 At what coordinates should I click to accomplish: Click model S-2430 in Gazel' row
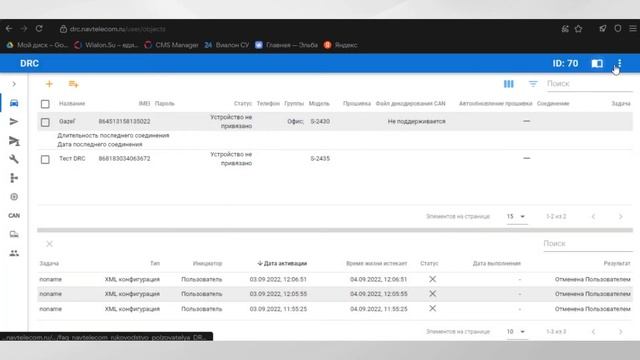tap(320, 121)
